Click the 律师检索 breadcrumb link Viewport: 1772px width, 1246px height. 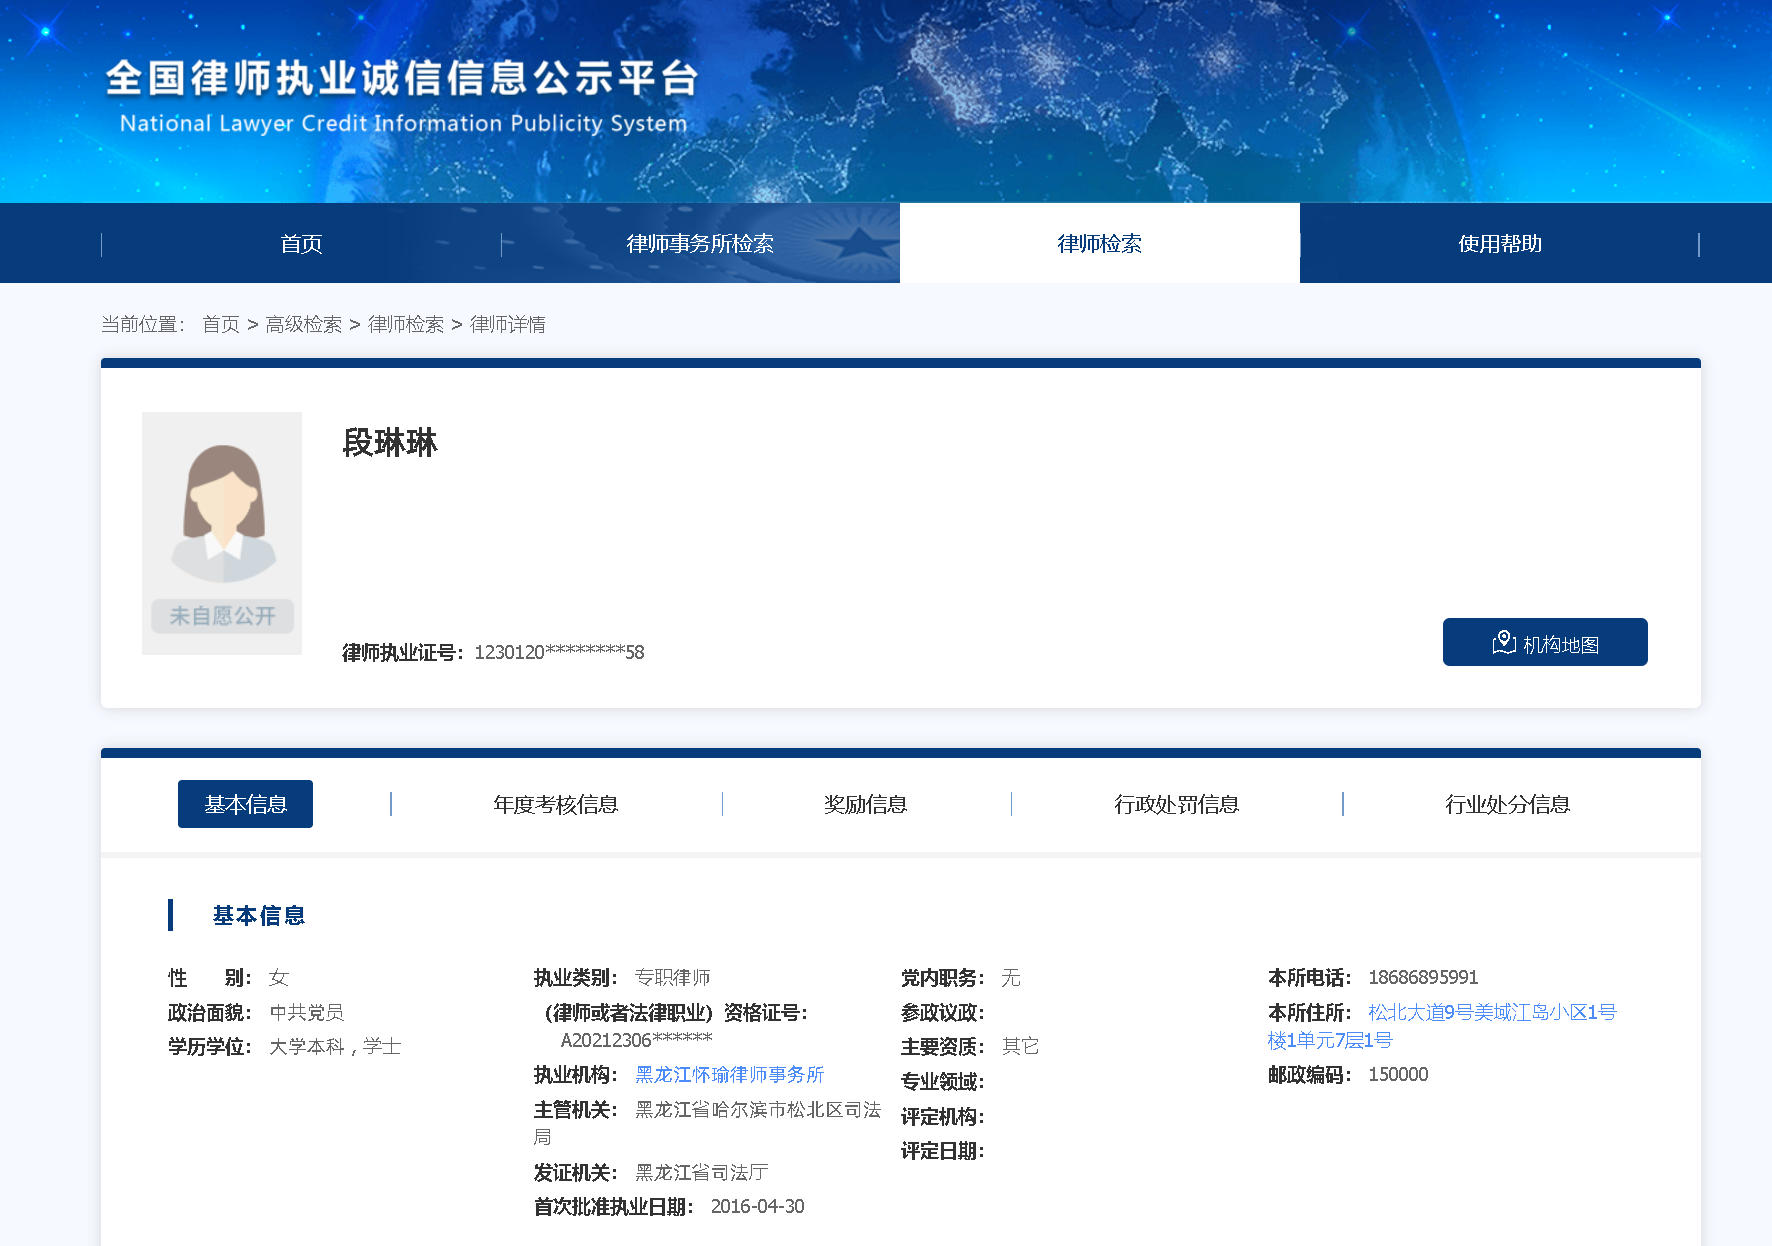pyautogui.click(x=406, y=324)
